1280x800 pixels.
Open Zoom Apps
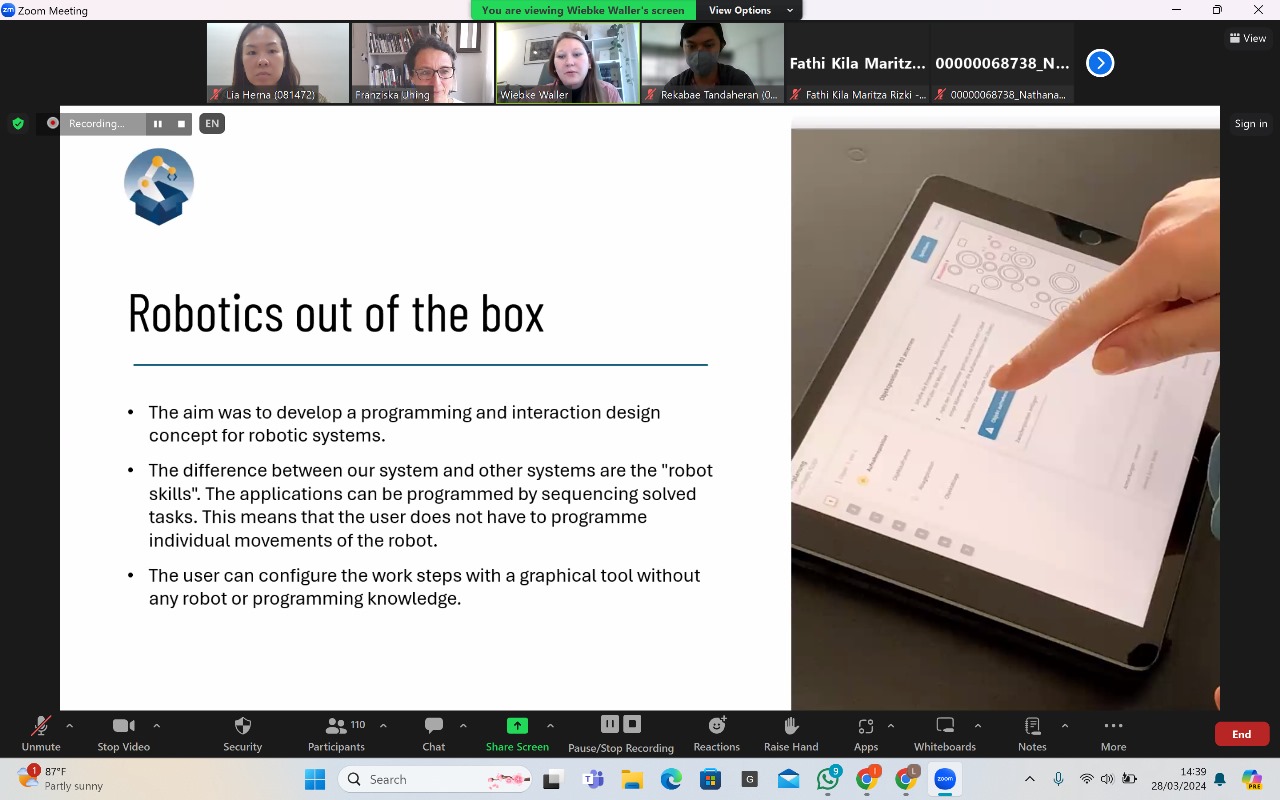pos(866,733)
